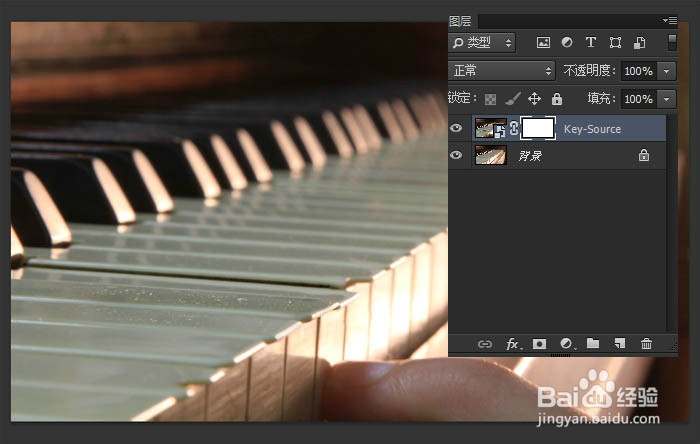Click the 不透明度 100% value field
Image resolution: width=700 pixels, height=444 pixels.
pyautogui.click(x=638, y=71)
